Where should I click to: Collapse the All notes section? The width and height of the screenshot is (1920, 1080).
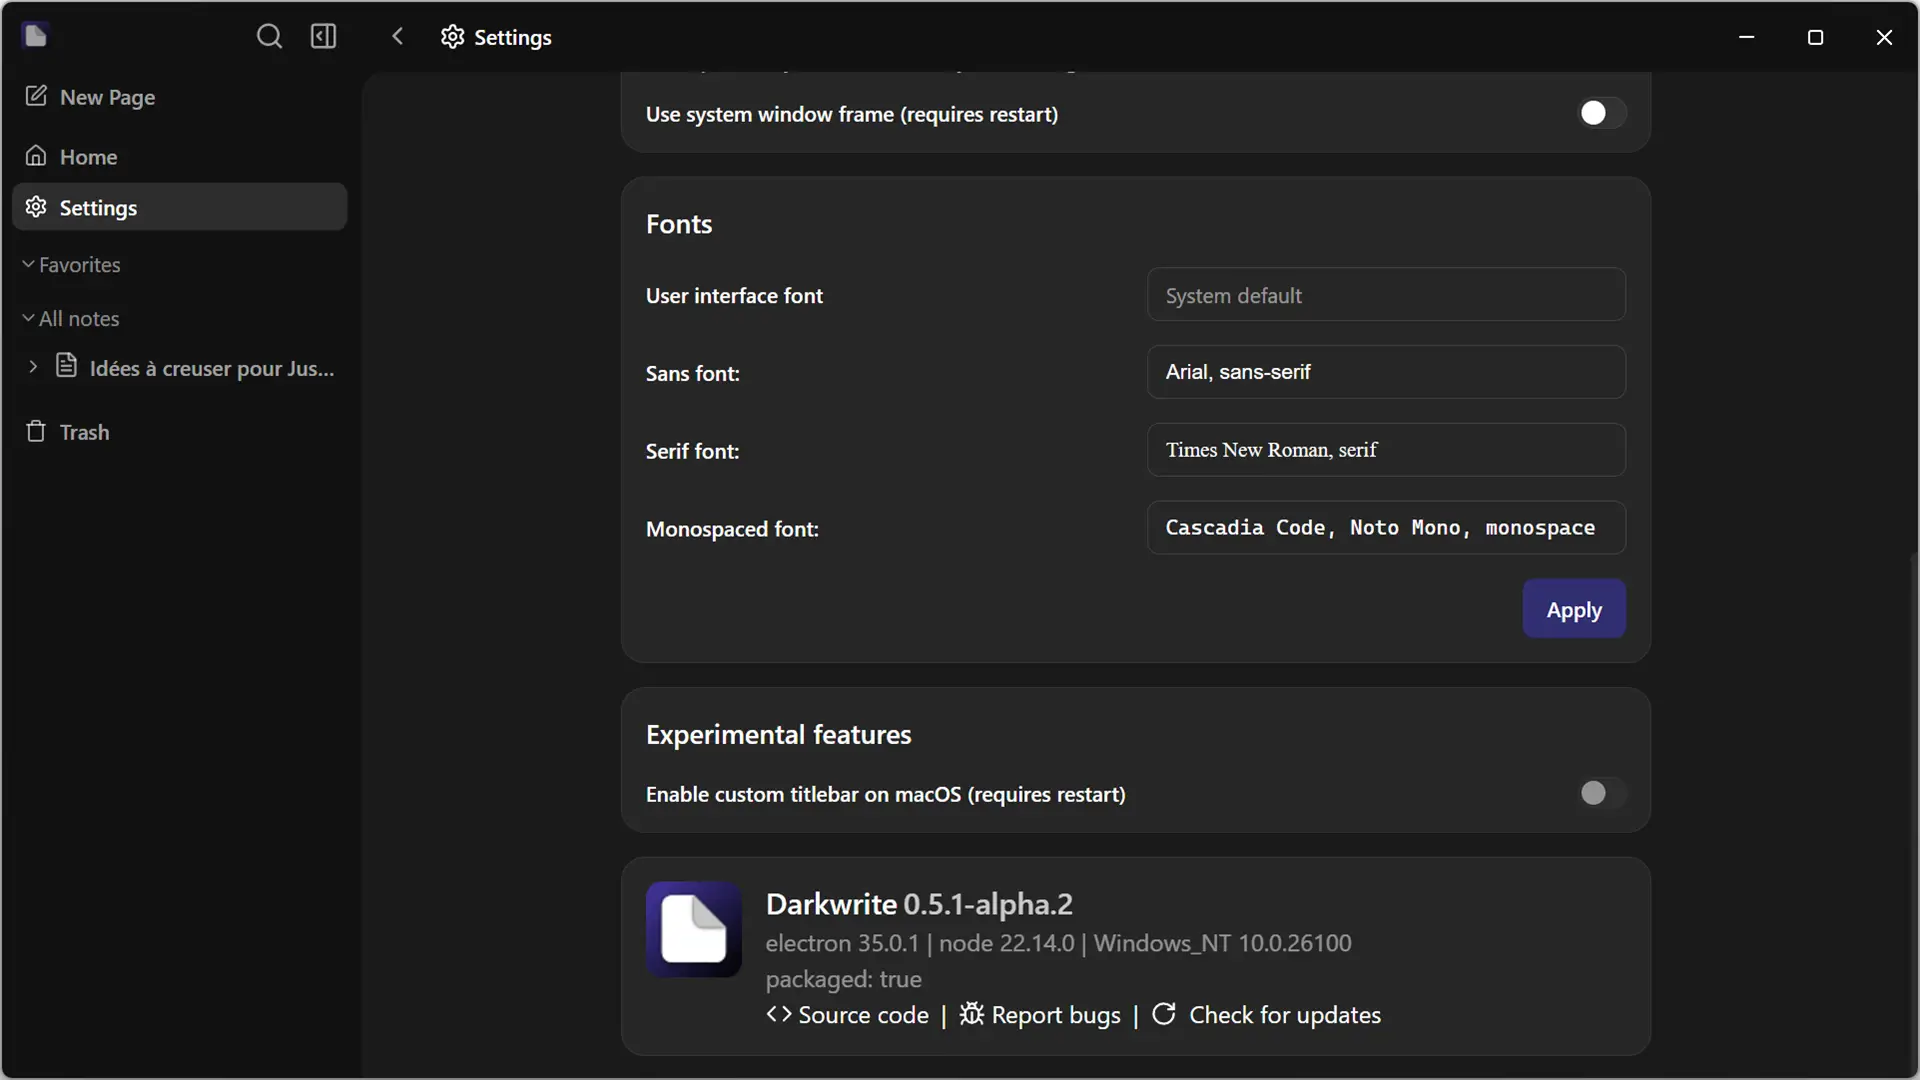[71, 319]
